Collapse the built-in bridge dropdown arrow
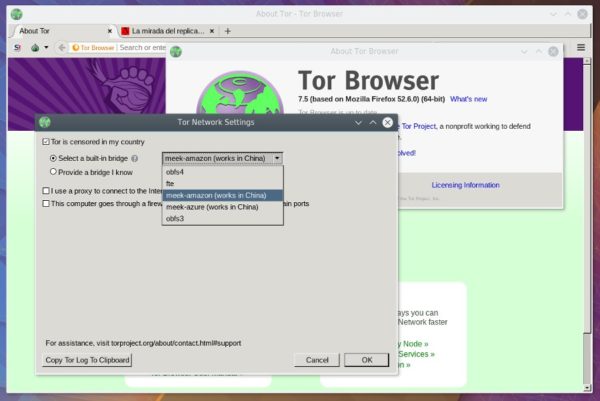600x401 pixels. (277, 158)
